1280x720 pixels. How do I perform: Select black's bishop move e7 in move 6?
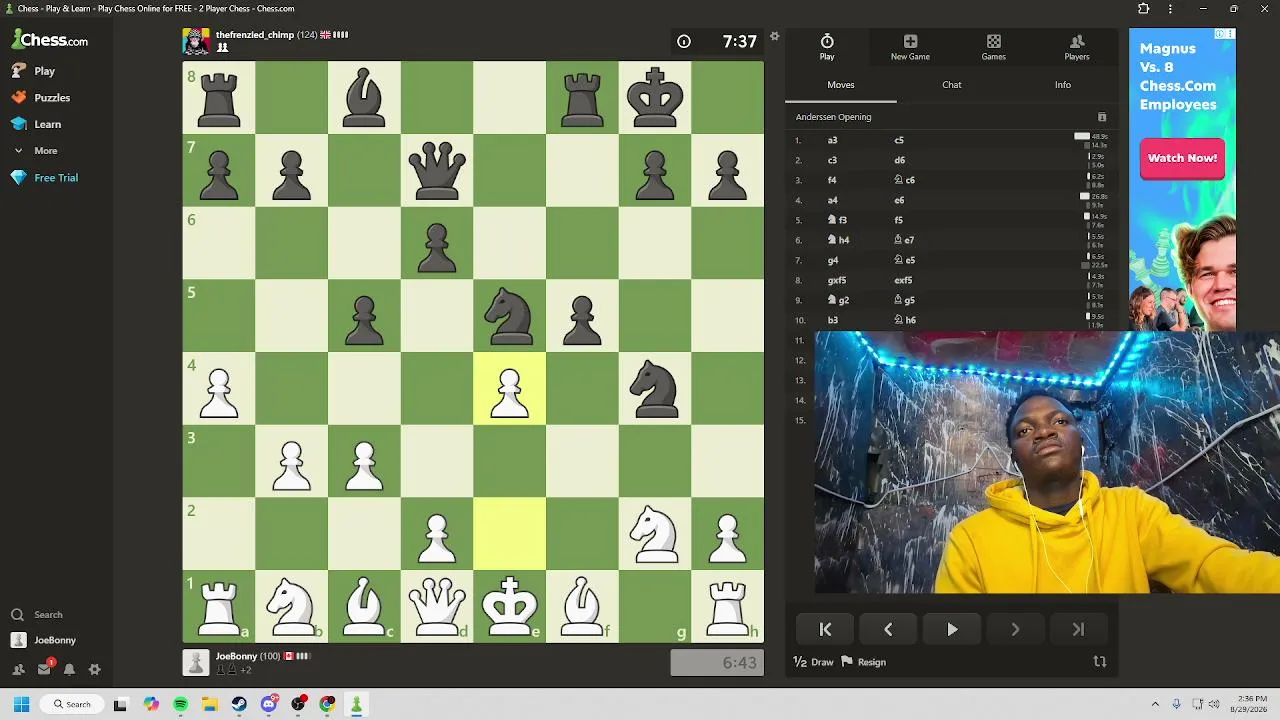(905, 240)
